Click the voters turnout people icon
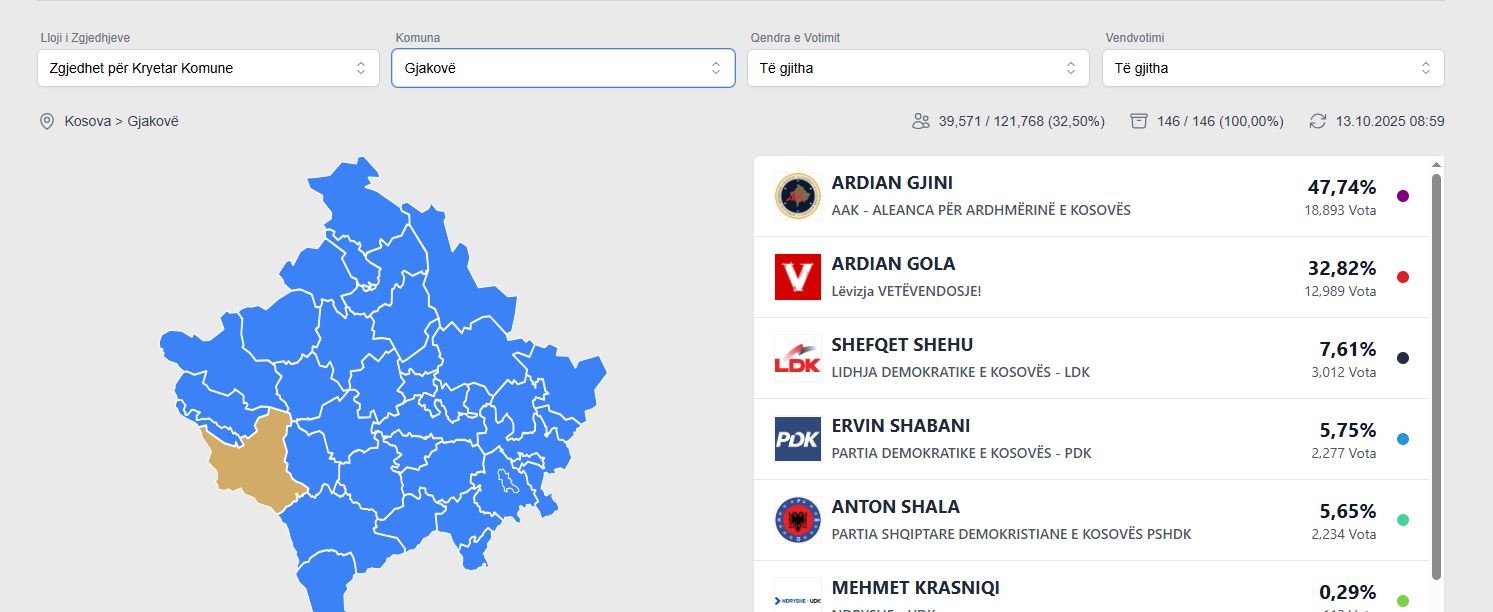Viewport: 1493px width, 612px height. (x=921, y=121)
